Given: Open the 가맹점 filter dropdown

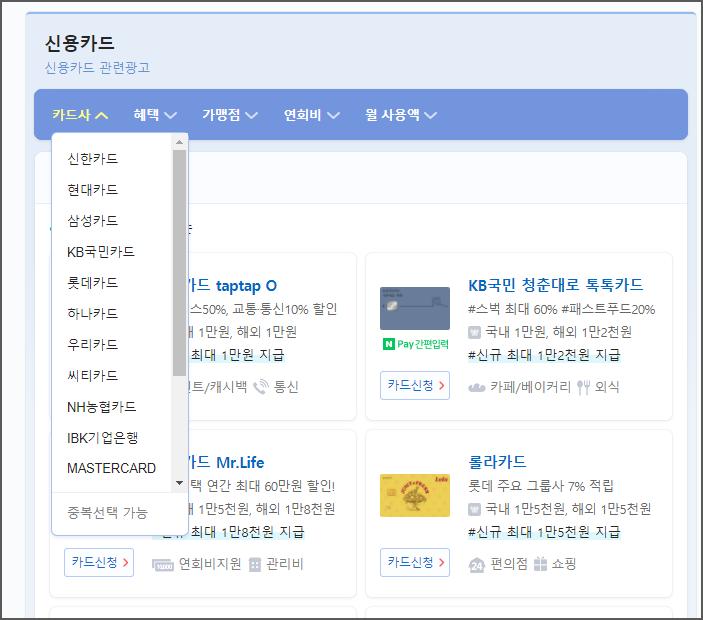Looking at the screenshot, I should coord(230,115).
